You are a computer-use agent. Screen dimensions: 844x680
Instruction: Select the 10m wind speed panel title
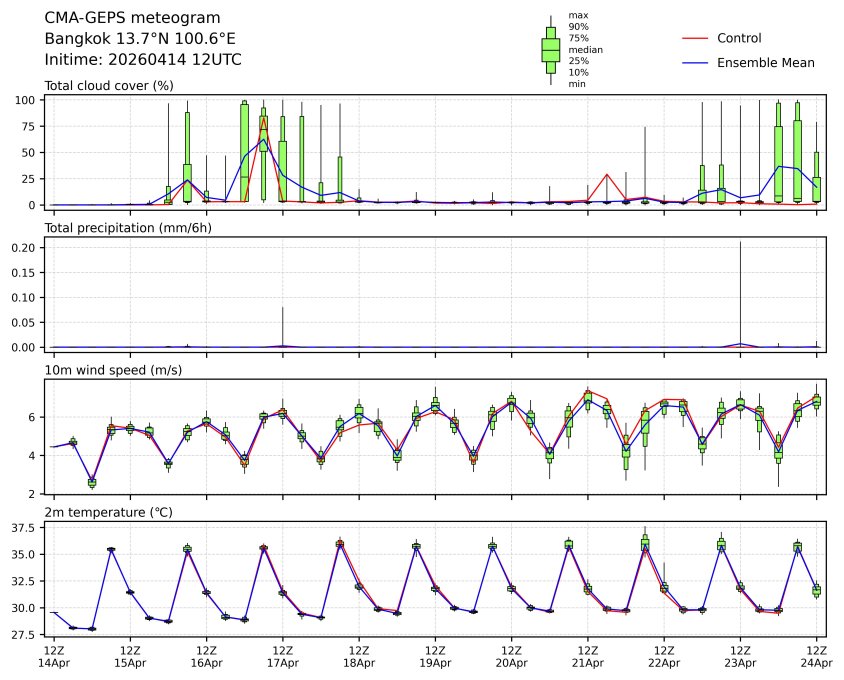click(x=110, y=371)
